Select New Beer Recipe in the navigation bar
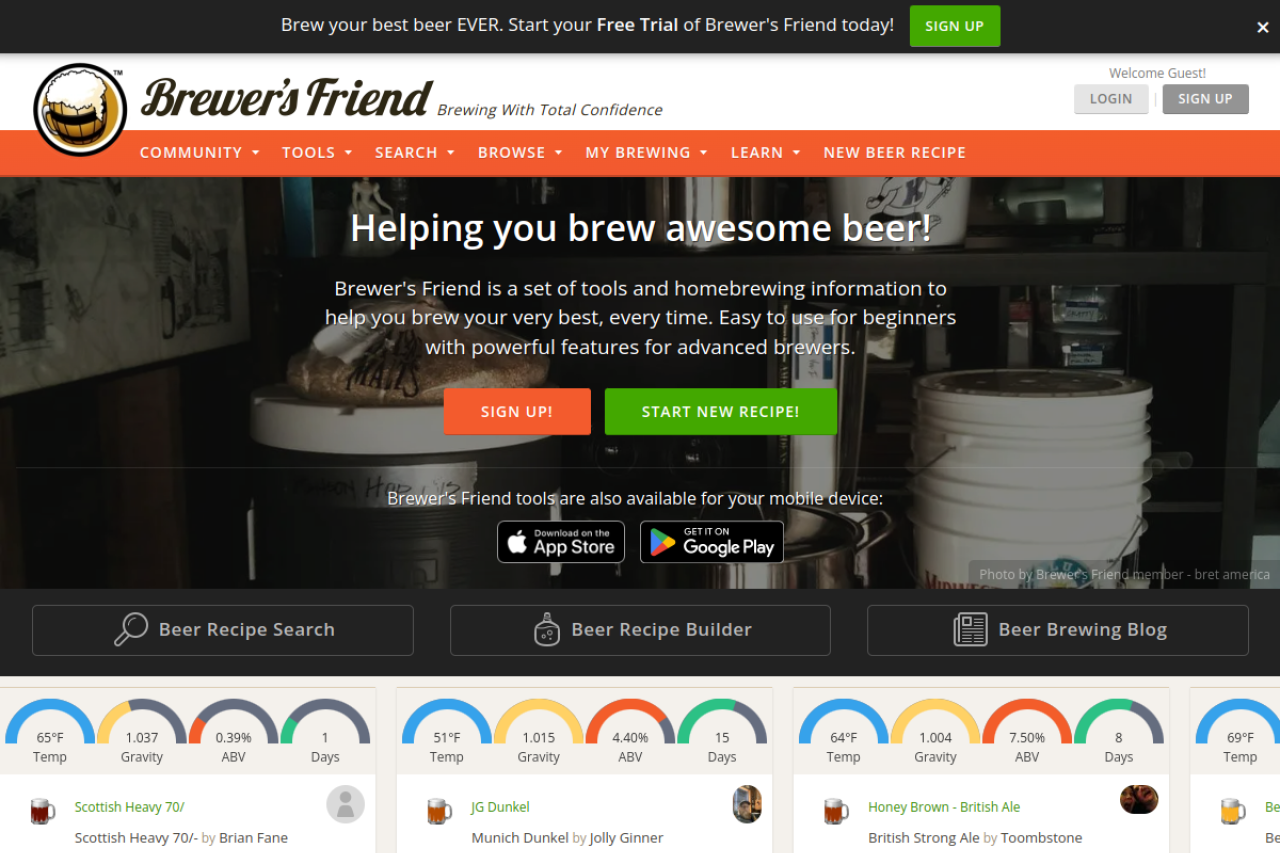 click(x=894, y=153)
